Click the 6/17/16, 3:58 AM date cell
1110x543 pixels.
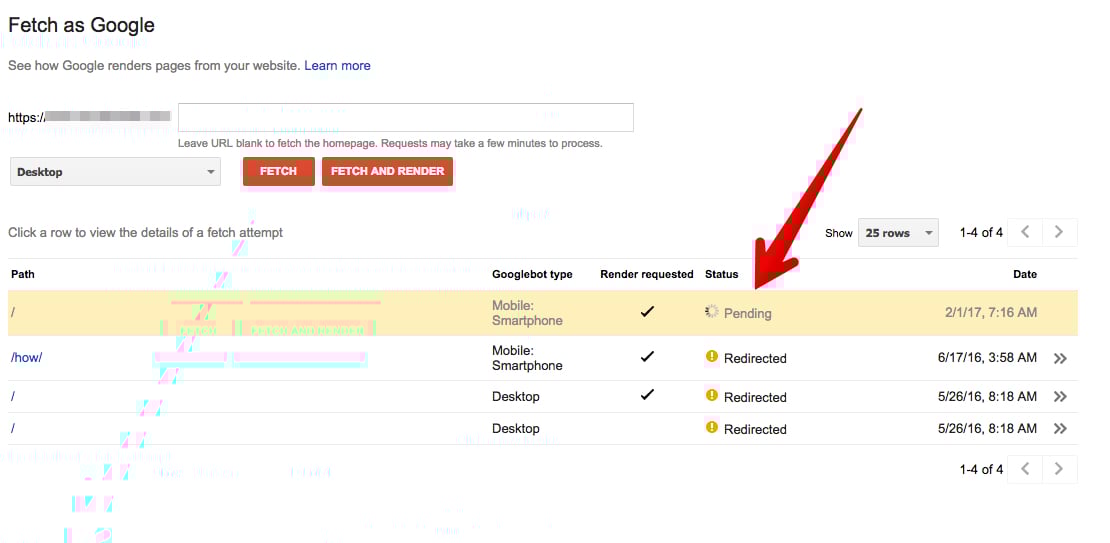pos(987,358)
